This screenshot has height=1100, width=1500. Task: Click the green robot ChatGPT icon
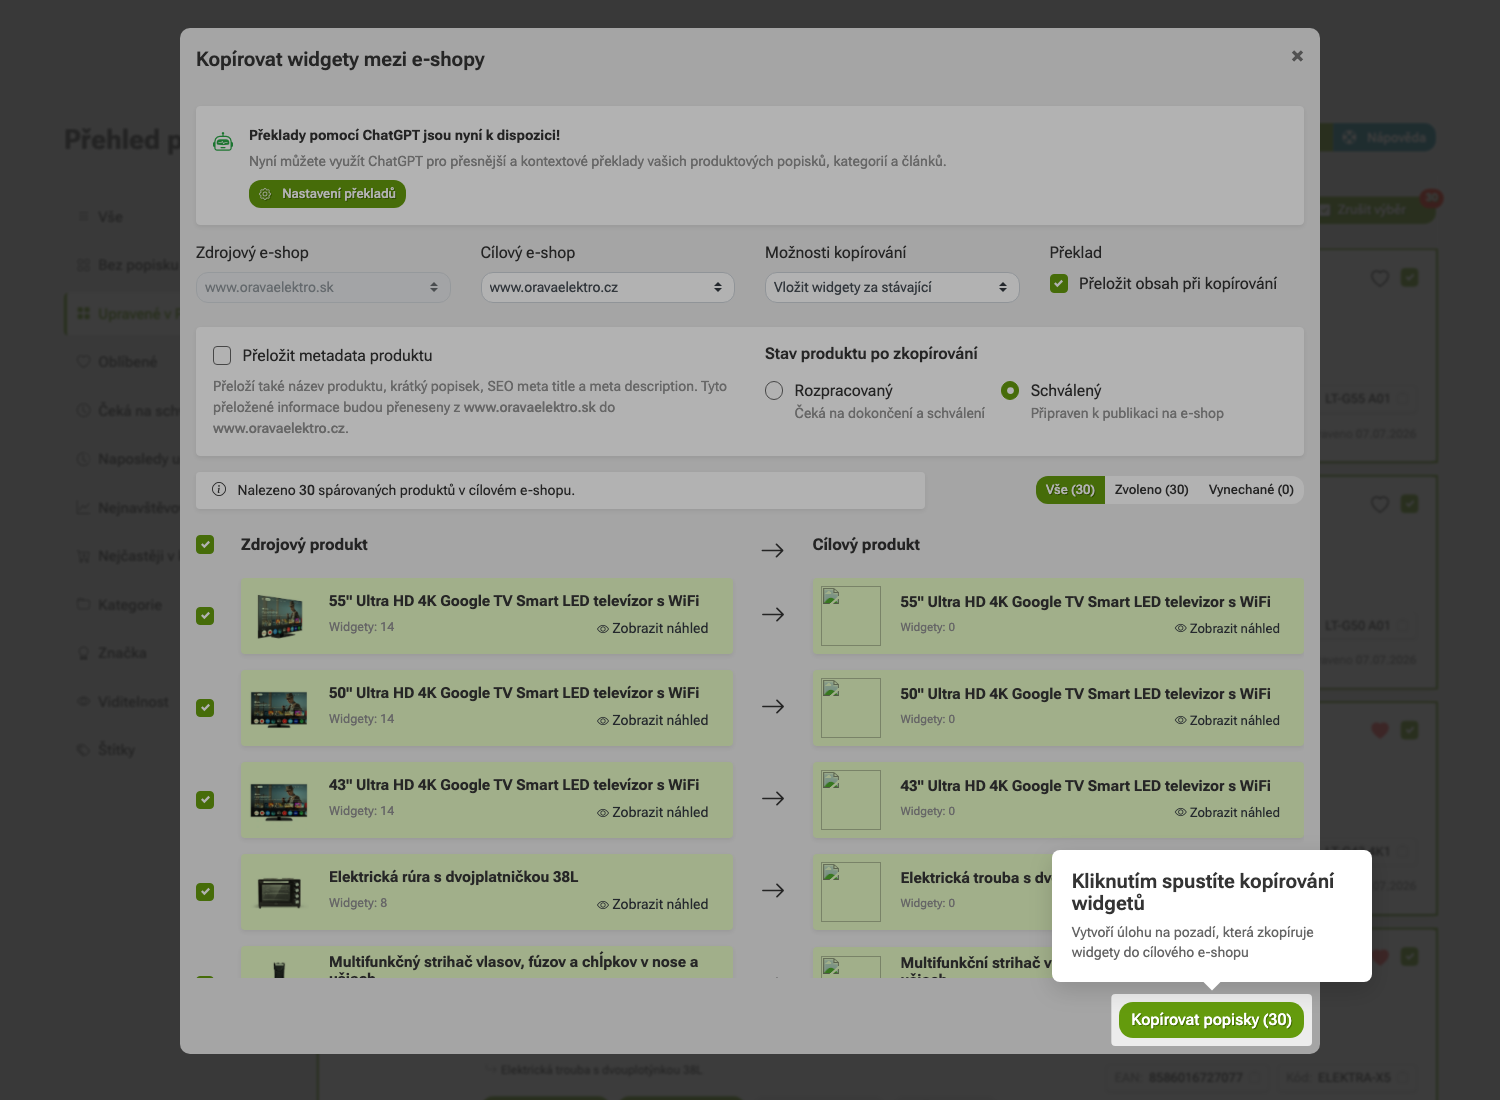point(223,142)
